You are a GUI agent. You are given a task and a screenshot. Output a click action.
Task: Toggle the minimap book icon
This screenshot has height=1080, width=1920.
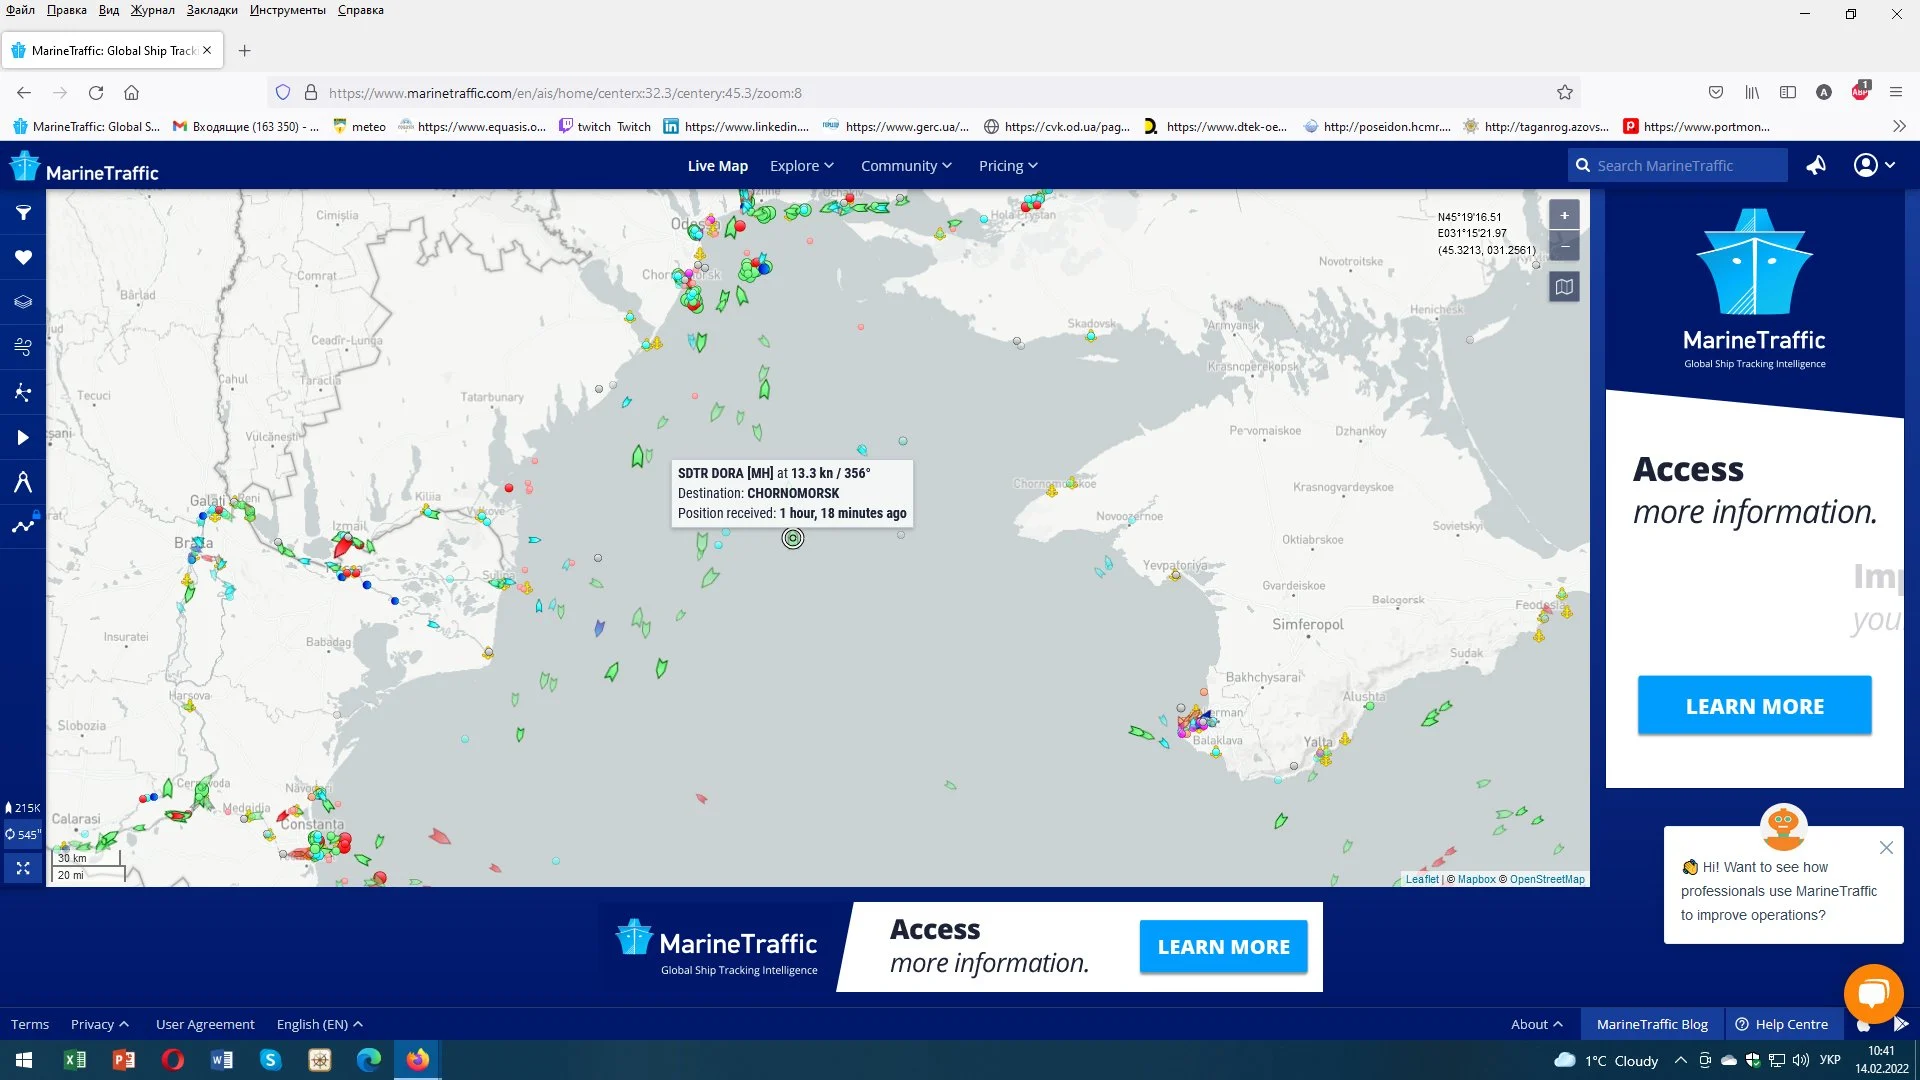coord(1564,287)
